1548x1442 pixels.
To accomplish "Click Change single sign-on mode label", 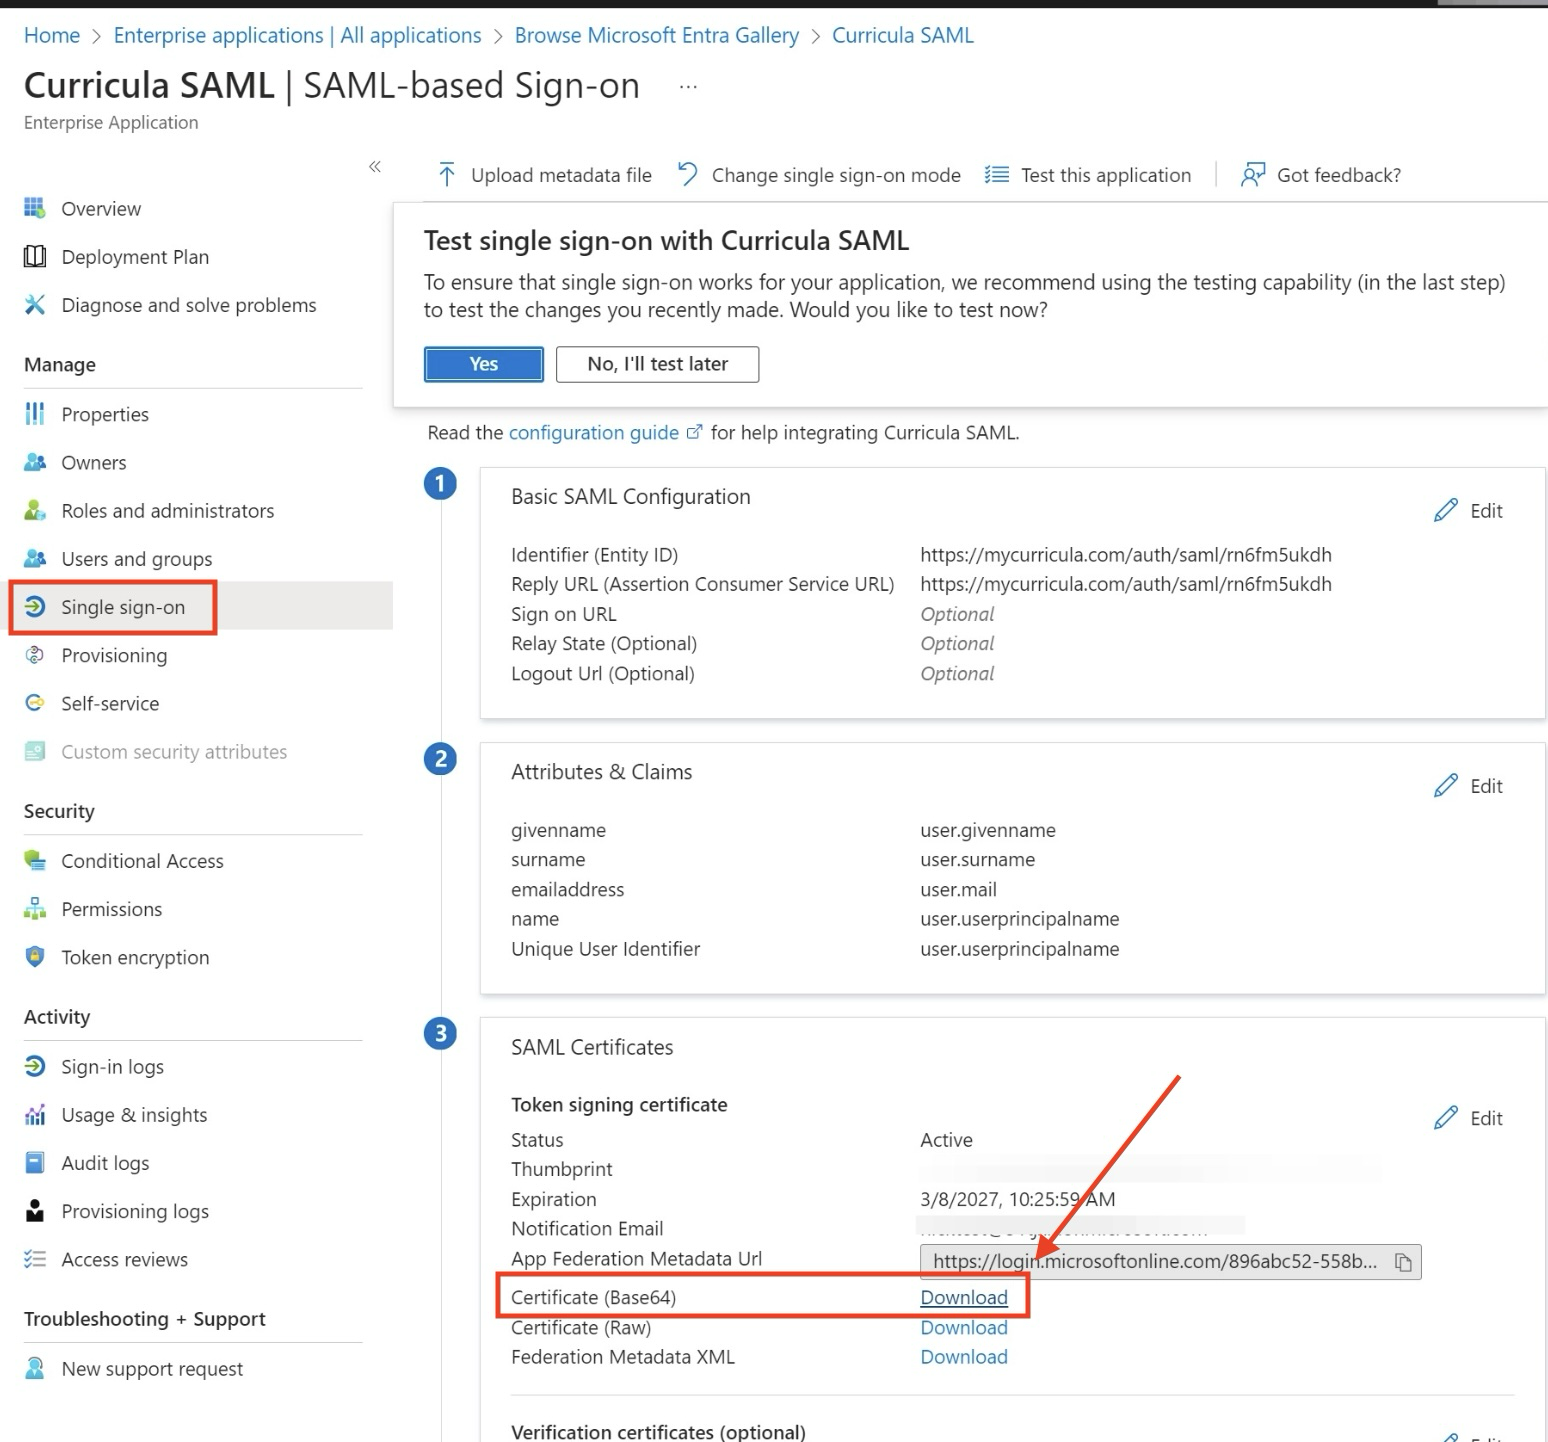I will (x=836, y=175).
